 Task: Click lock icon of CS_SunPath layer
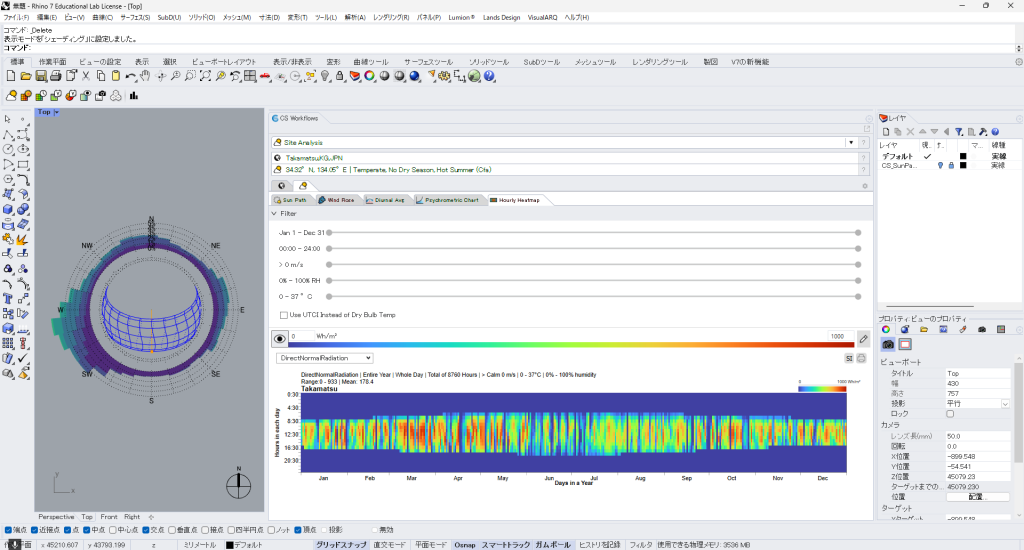950,165
